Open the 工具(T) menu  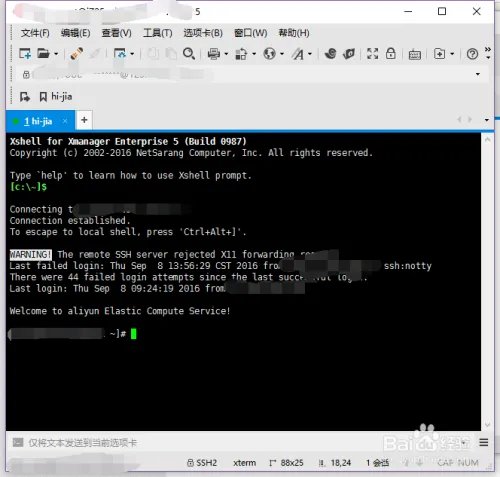coord(158,33)
